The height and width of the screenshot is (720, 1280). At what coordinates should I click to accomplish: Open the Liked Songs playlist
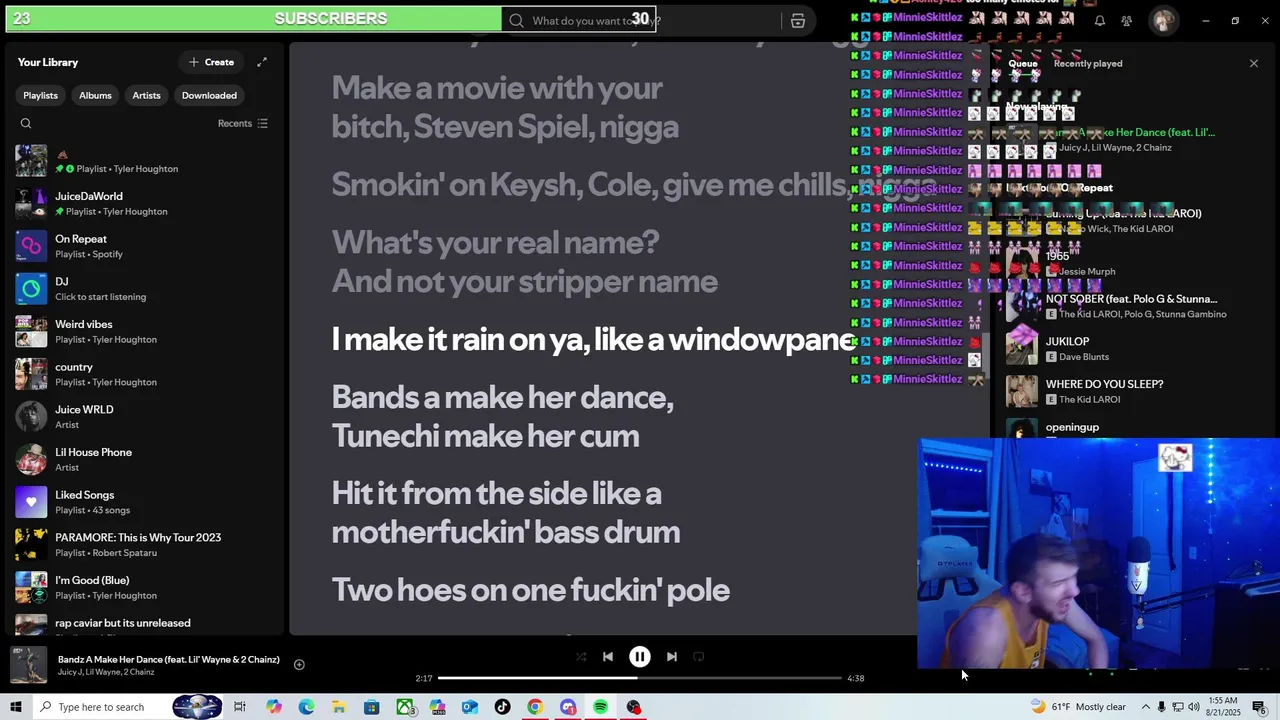142,502
